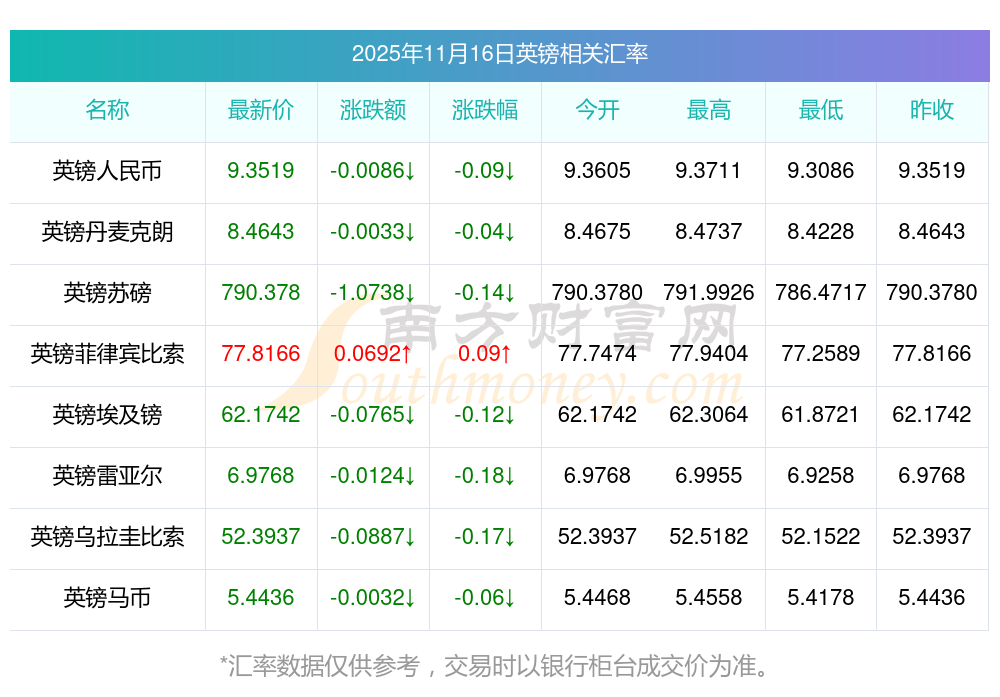
Task: Click change amount -0.0765↓
Action: 373,415
